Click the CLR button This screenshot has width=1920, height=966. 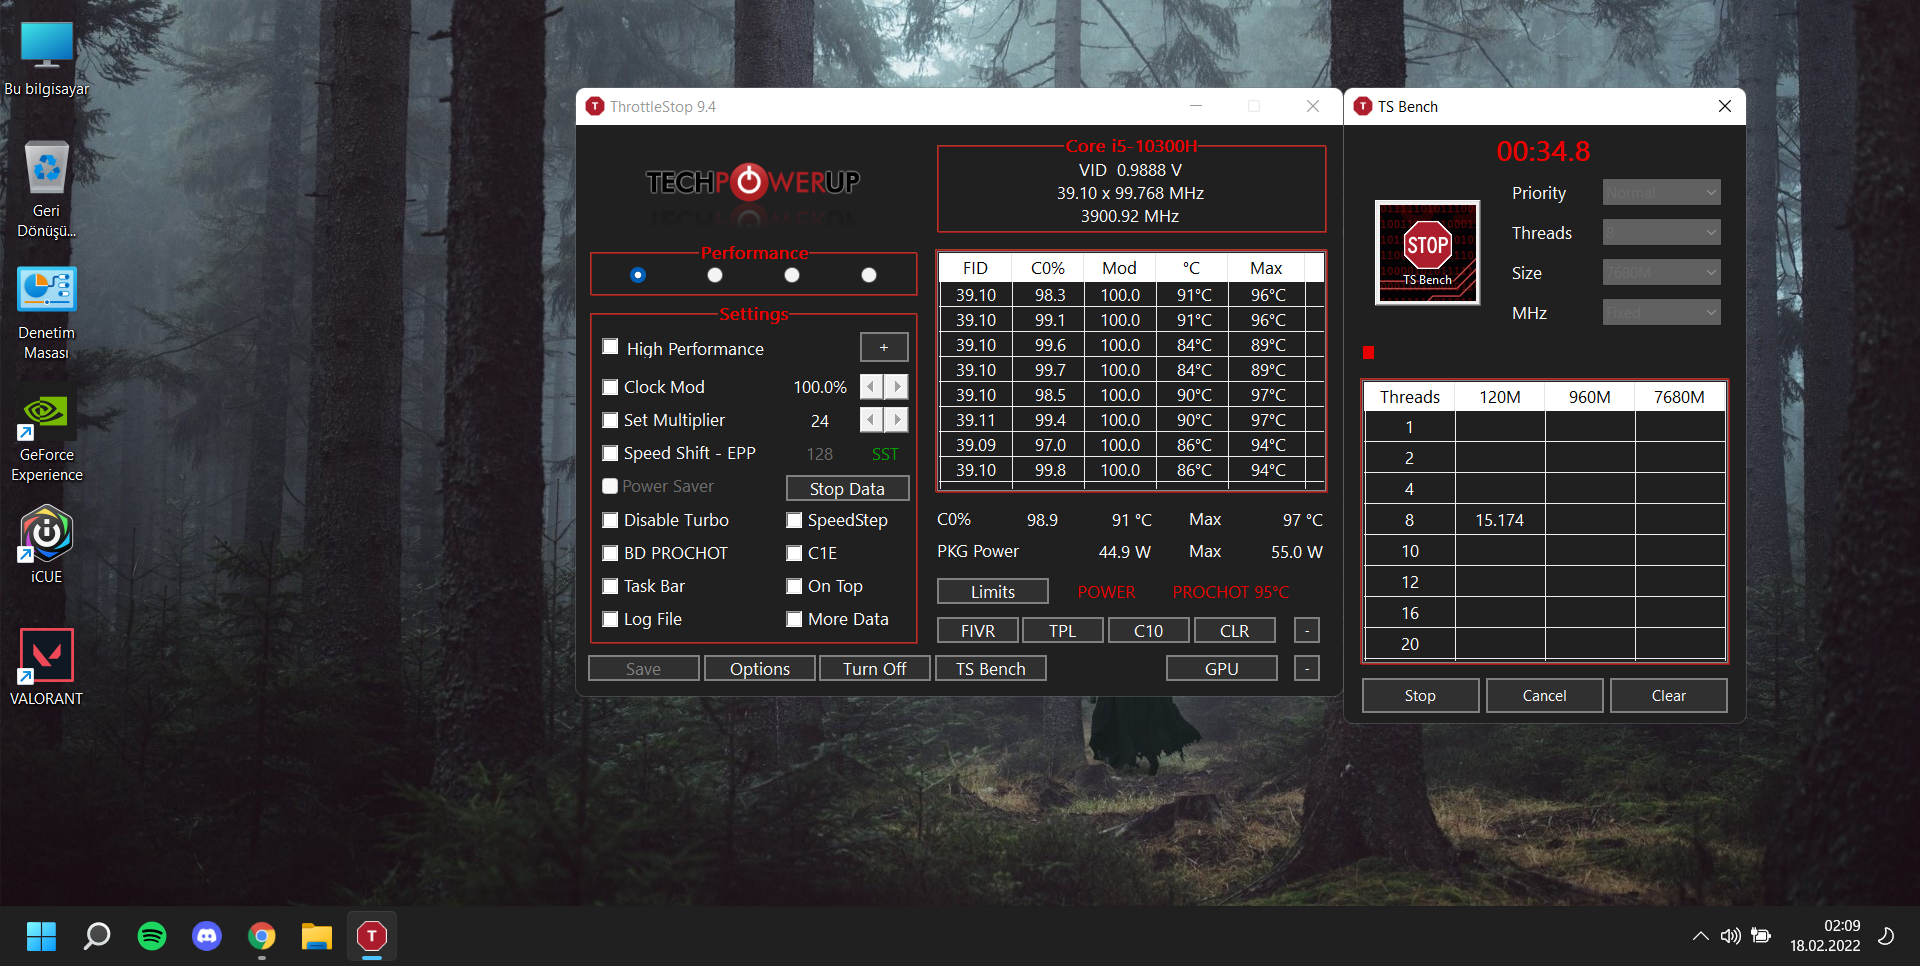click(1235, 630)
